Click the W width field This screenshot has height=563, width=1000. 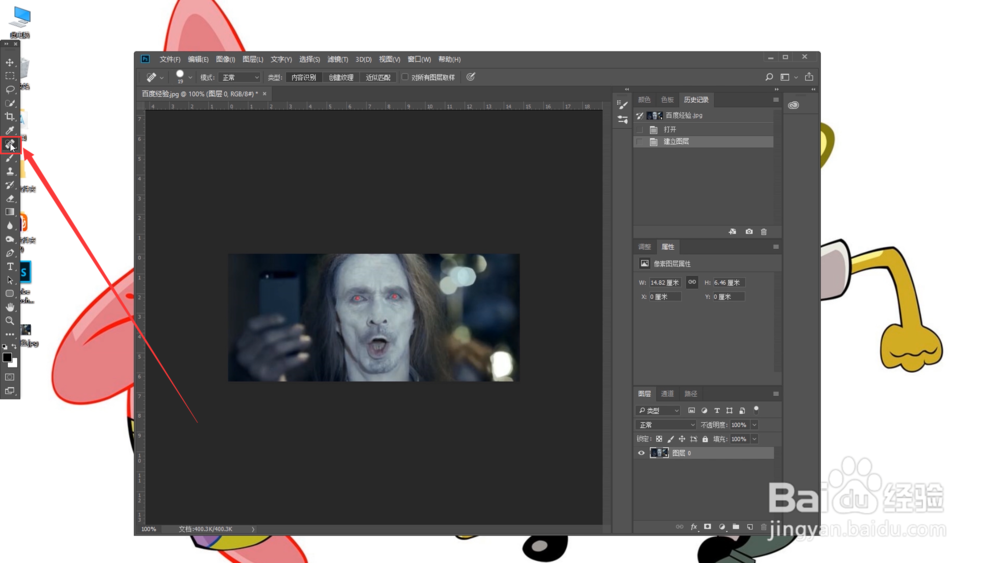[x=665, y=282]
